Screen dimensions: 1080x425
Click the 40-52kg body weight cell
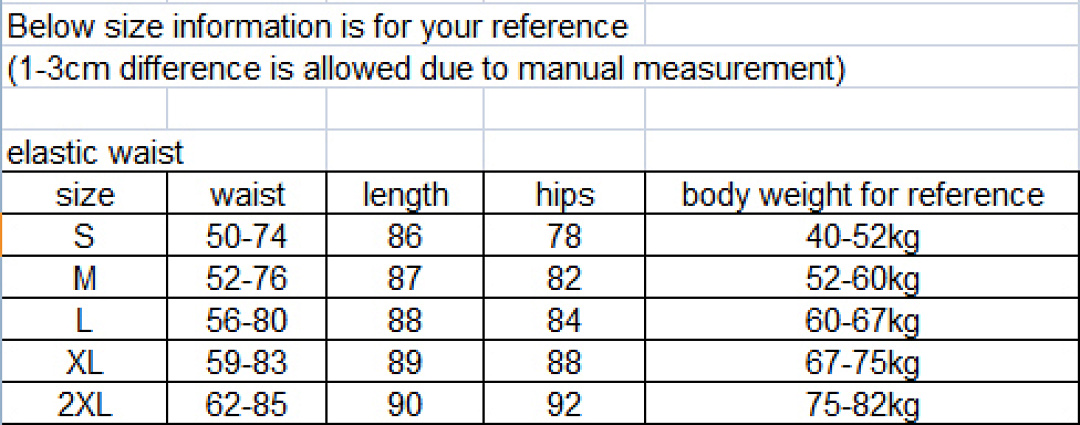[x=862, y=237]
